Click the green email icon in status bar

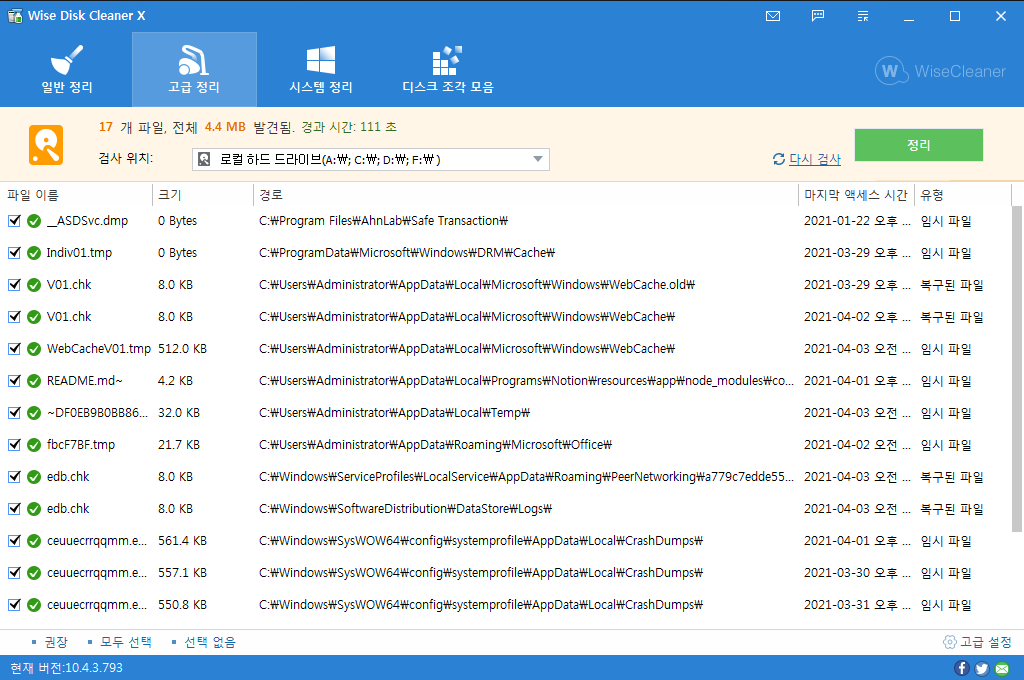[1002, 668]
